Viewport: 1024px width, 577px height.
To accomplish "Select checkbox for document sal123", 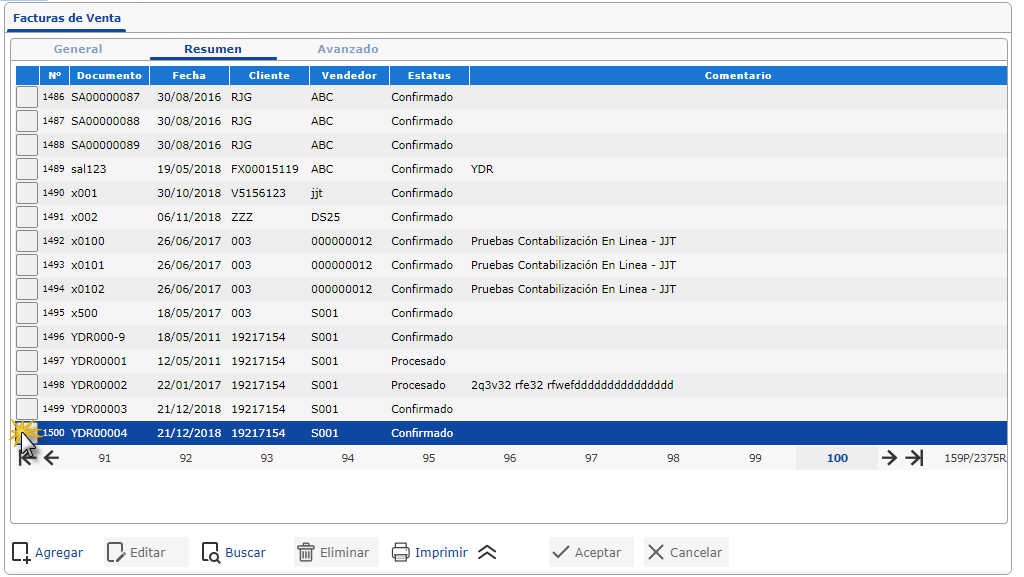I will 27,169.
